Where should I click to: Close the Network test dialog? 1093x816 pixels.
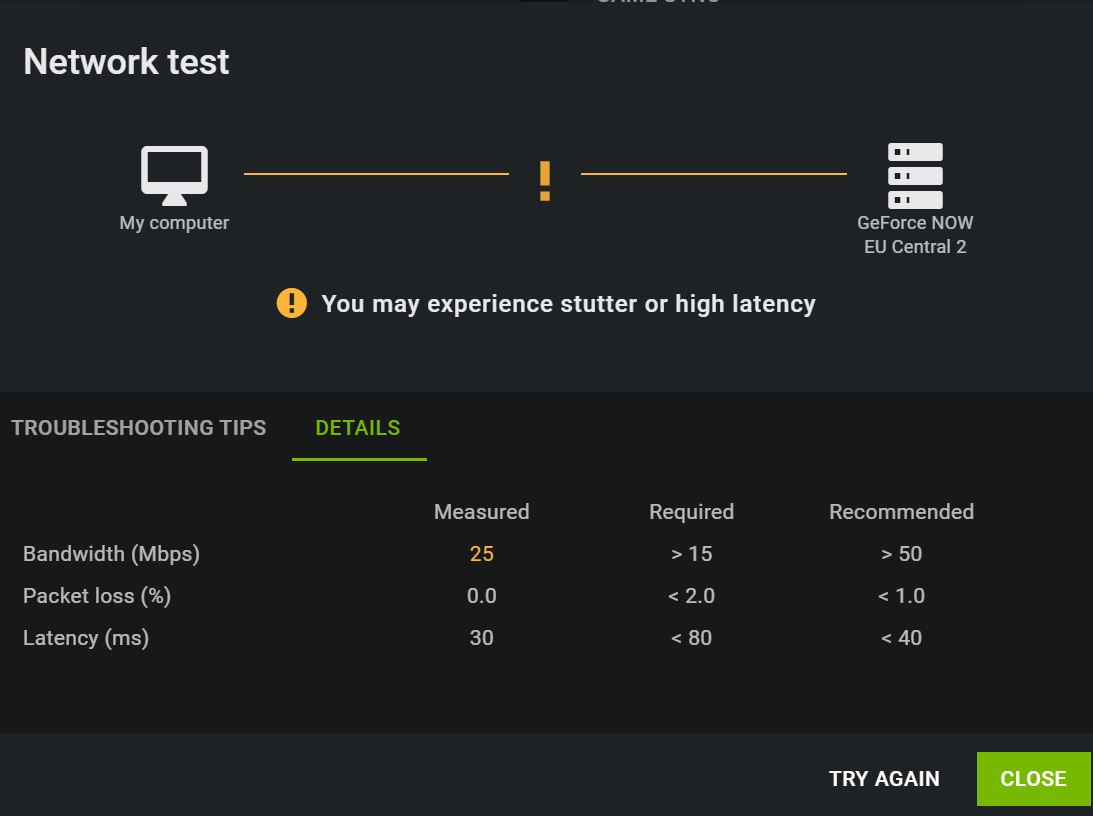point(1033,779)
